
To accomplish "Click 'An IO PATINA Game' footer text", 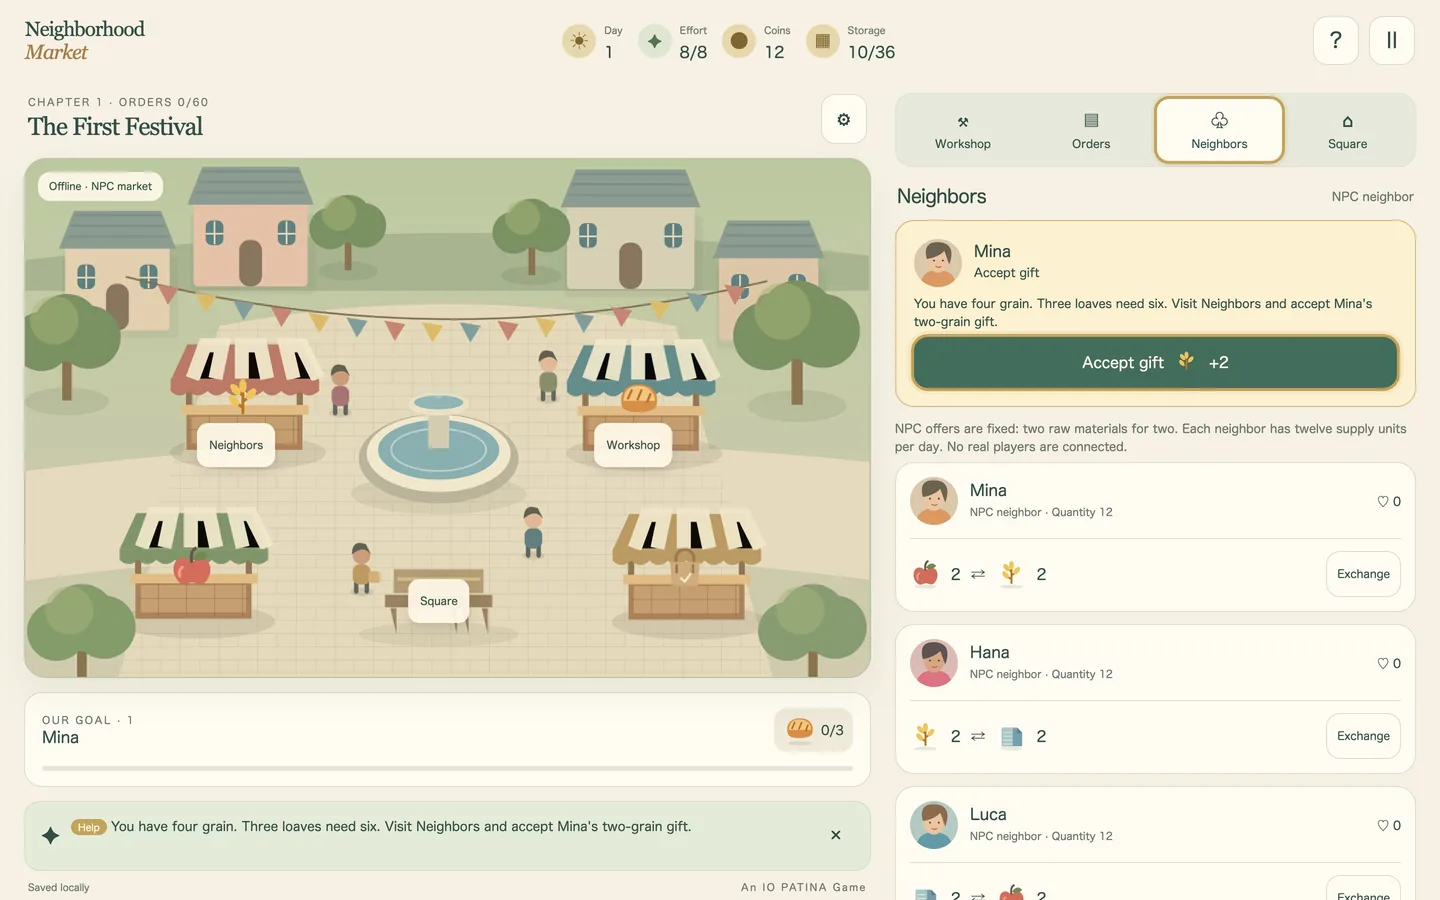I will [803, 888].
